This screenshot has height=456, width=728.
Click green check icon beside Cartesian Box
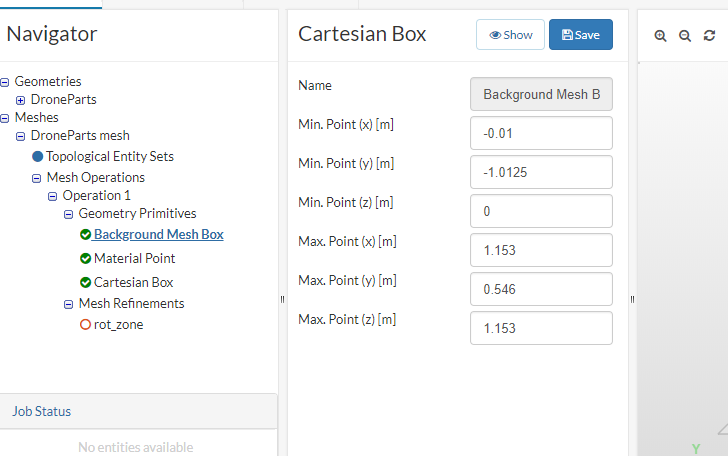tap(85, 283)
